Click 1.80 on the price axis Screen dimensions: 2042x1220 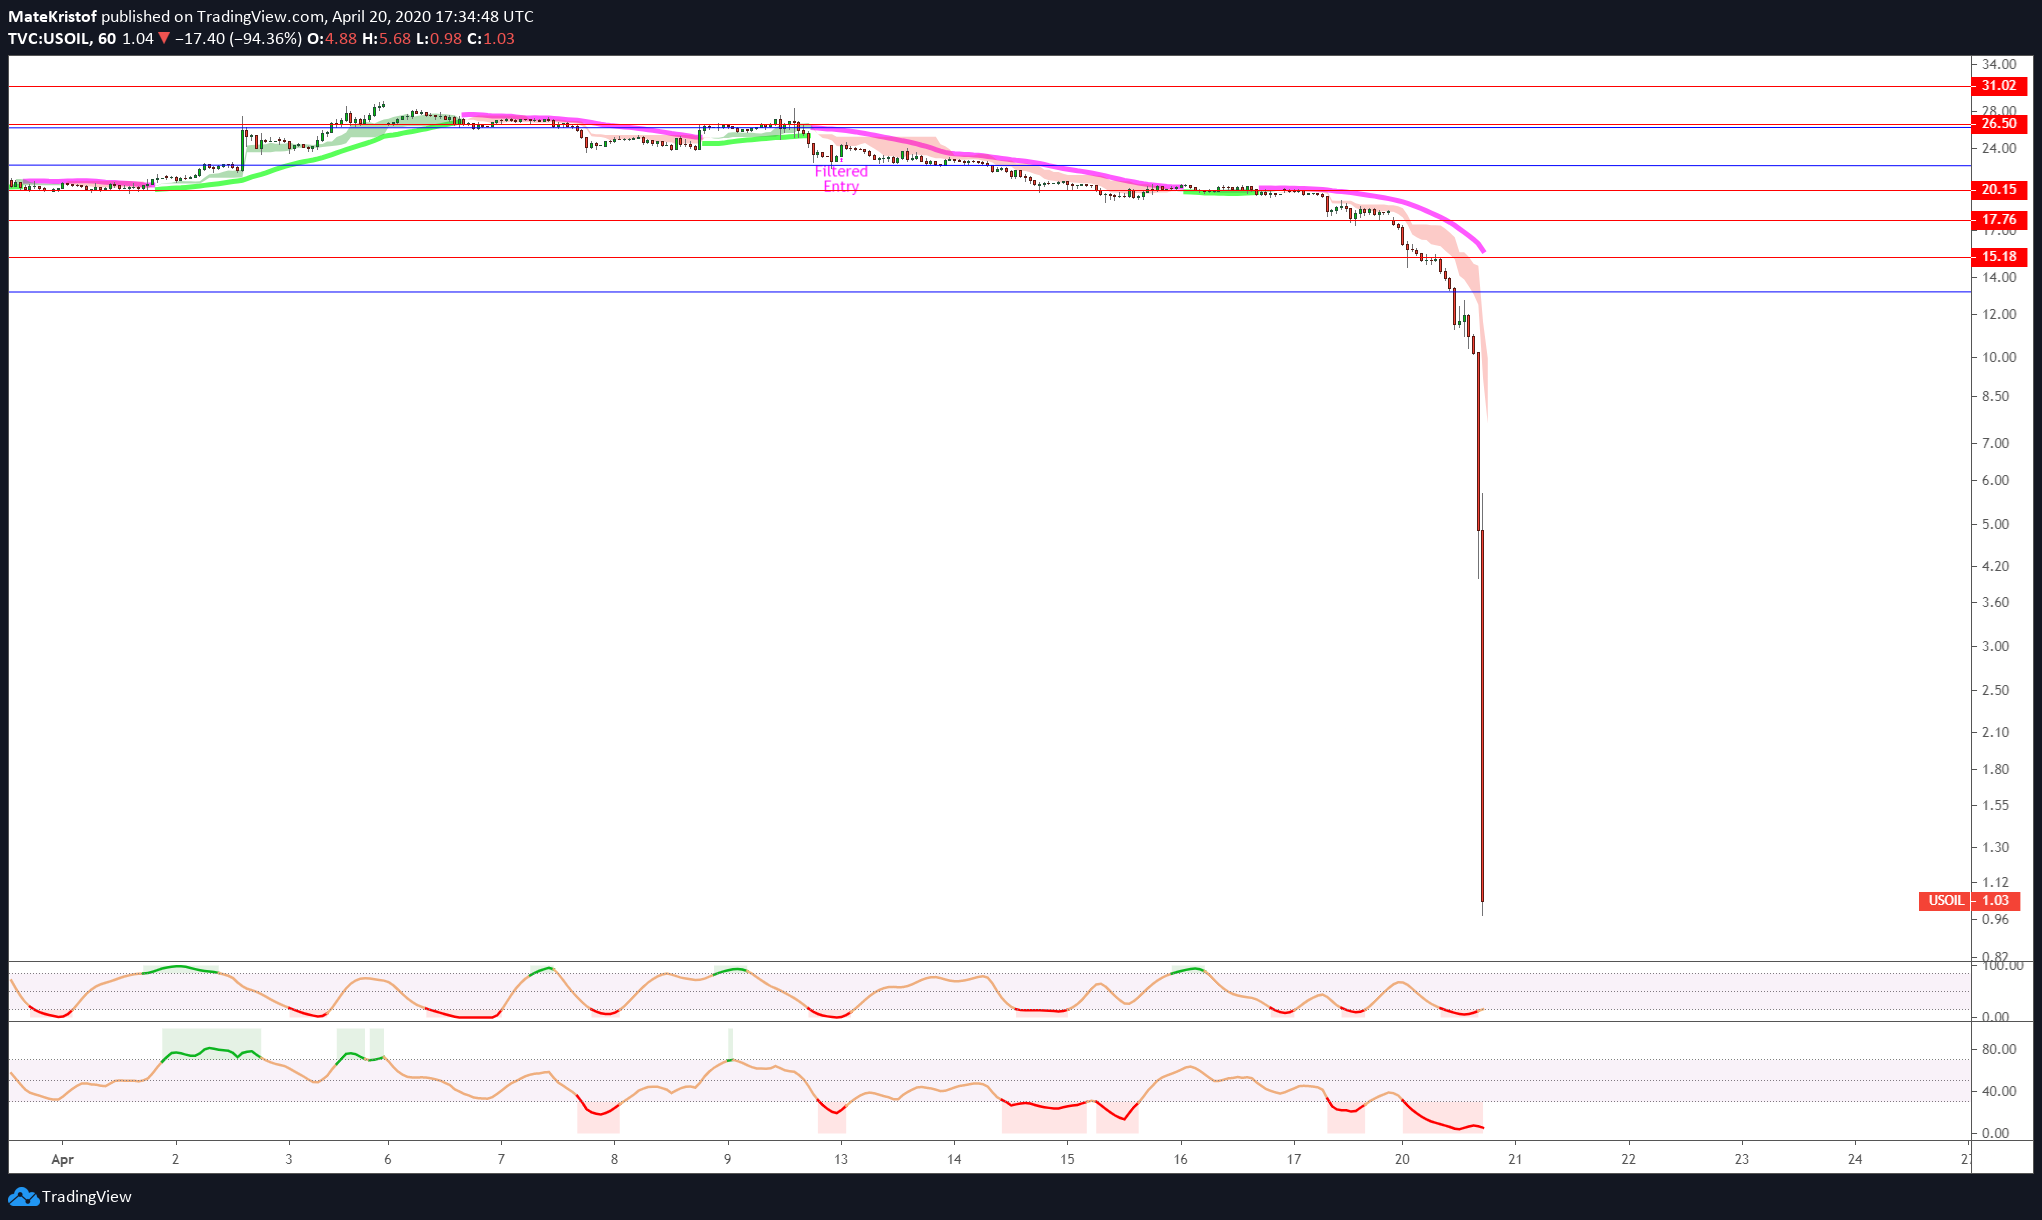(1995, 769)
